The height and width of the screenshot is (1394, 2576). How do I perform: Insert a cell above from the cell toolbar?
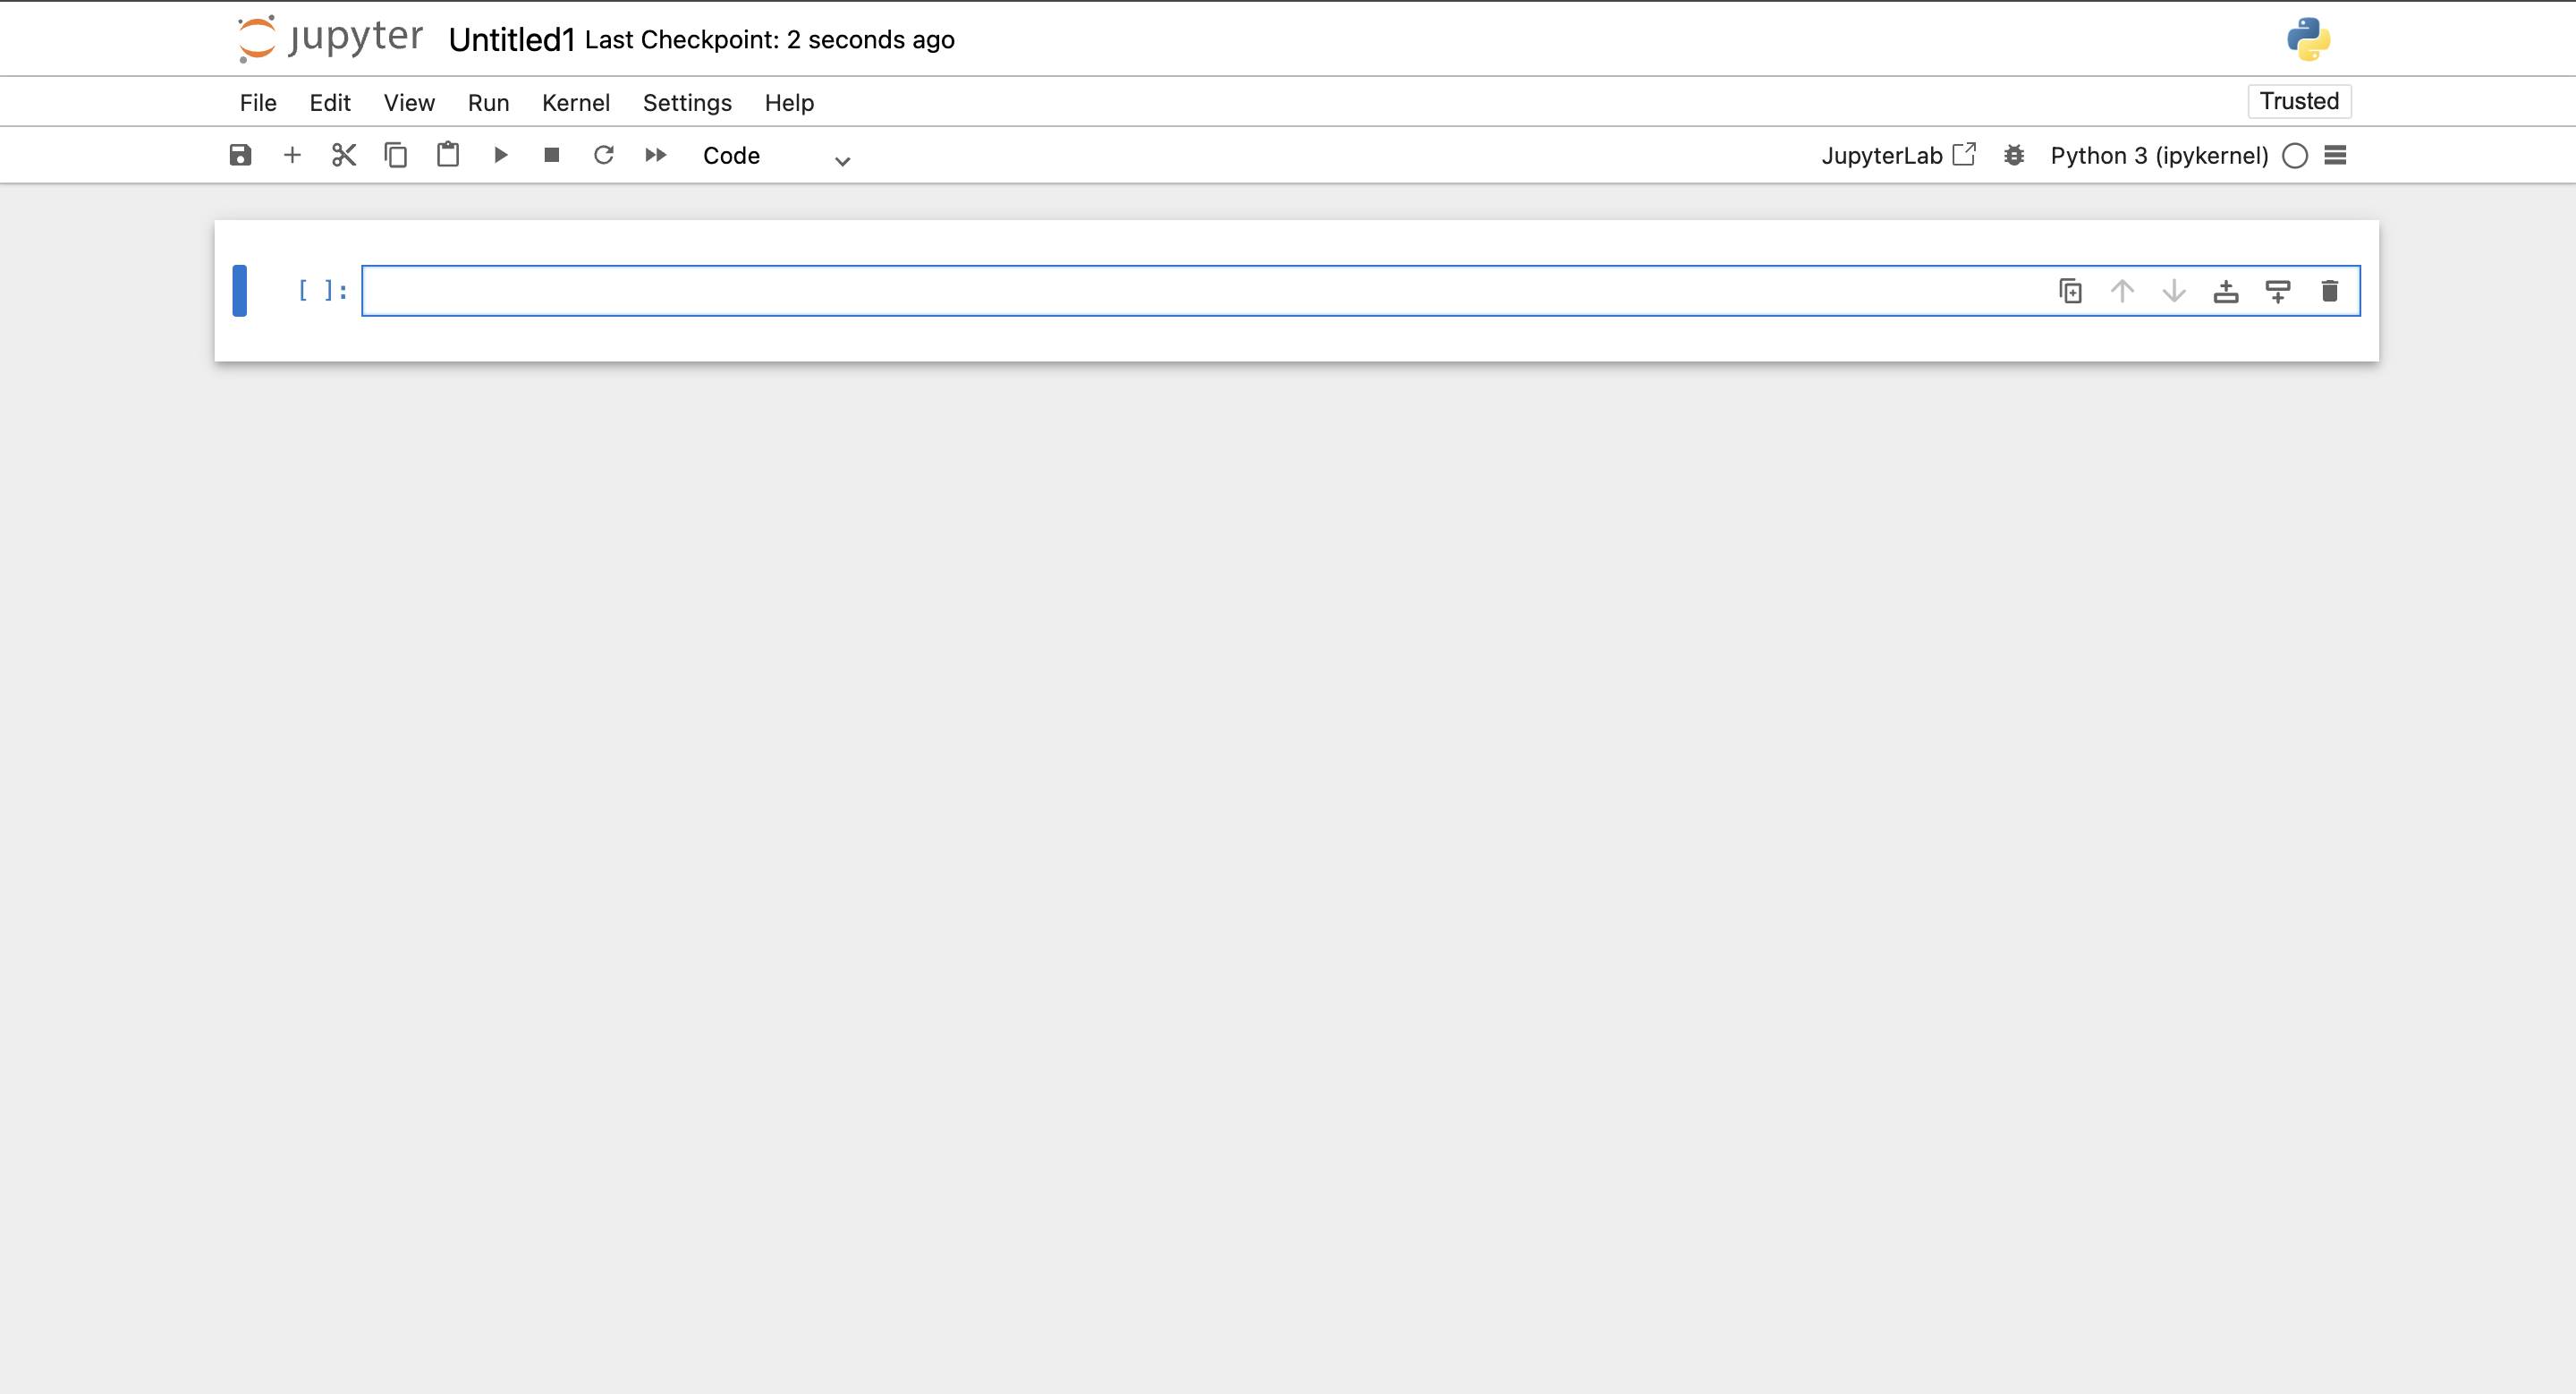pyautogui.click(x=2226, y=291)
